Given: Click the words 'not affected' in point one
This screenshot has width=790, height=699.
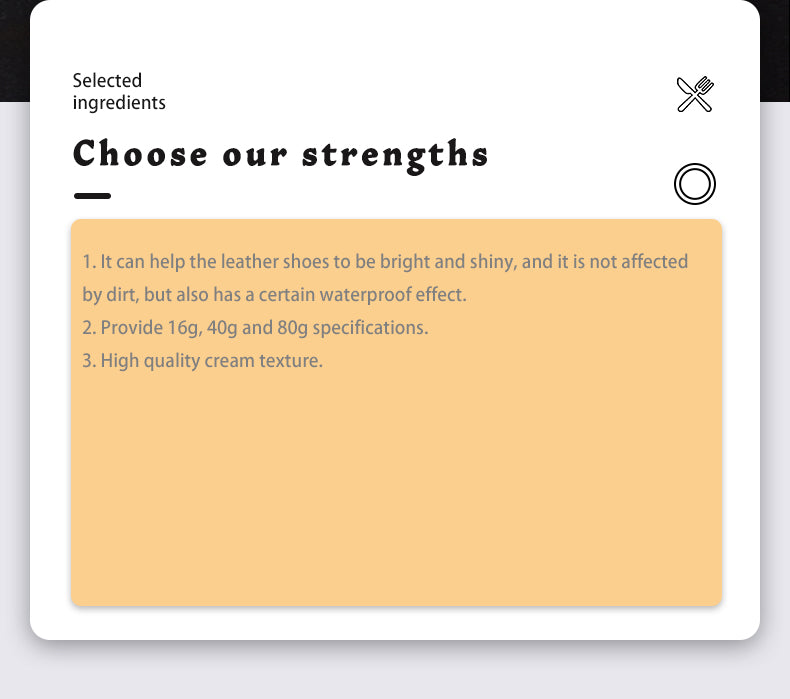Looking at the screenshot, I should click(639, 262).
